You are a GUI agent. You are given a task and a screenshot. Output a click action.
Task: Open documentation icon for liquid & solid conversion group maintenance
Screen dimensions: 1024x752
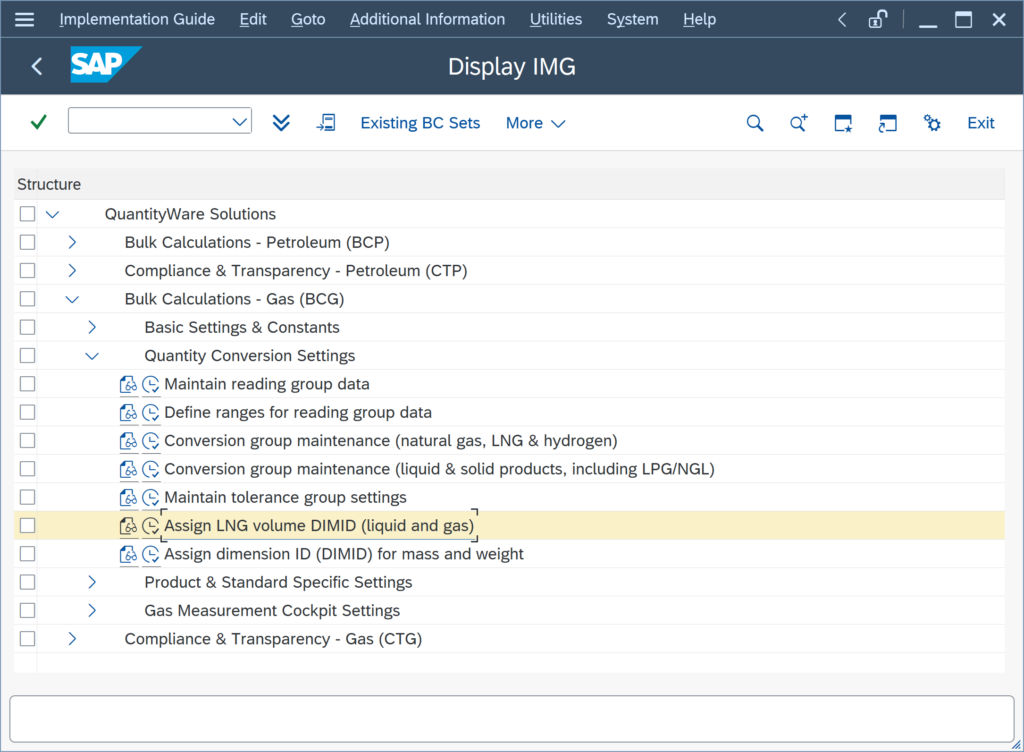point(129,469)
